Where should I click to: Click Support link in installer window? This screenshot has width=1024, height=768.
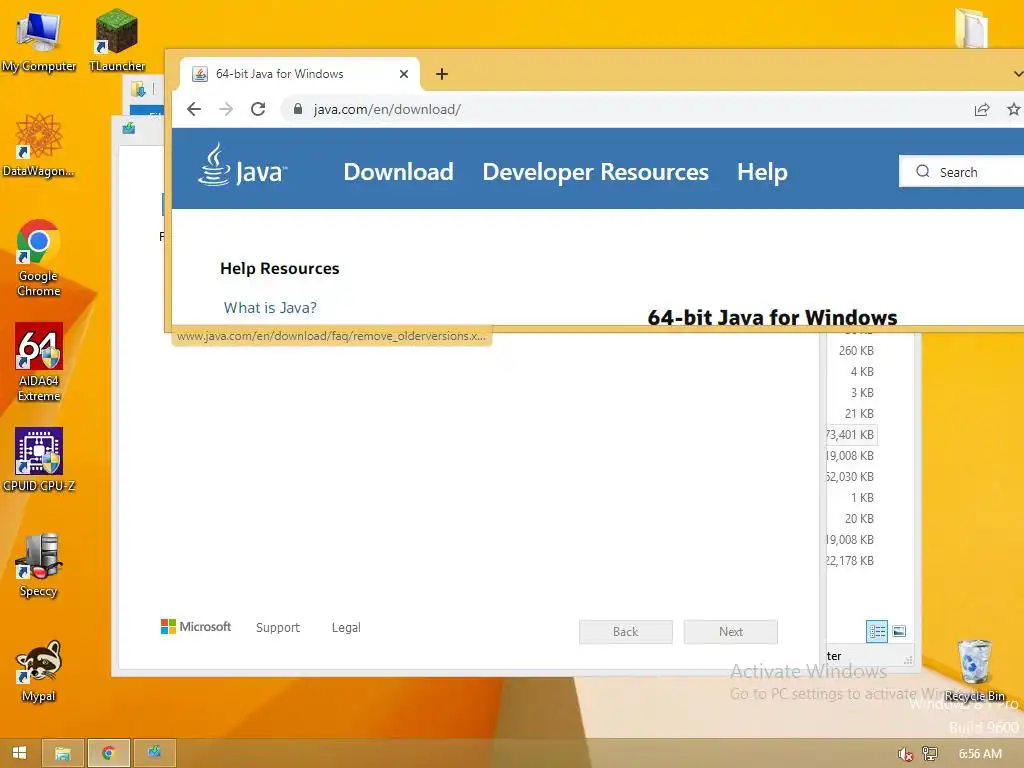pyautogui.click(x=278, y=628)
